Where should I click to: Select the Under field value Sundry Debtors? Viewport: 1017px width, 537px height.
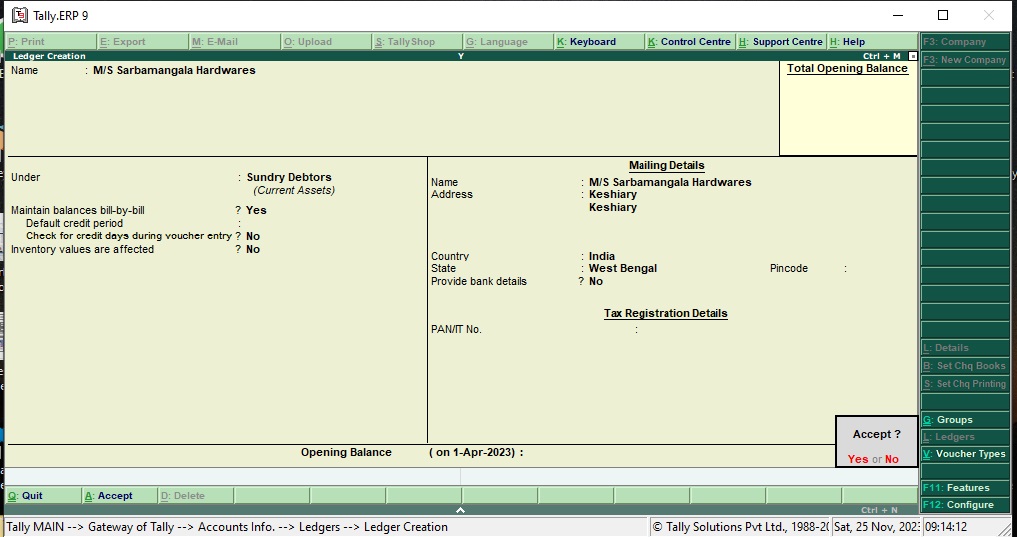click(x=289, y=177)
